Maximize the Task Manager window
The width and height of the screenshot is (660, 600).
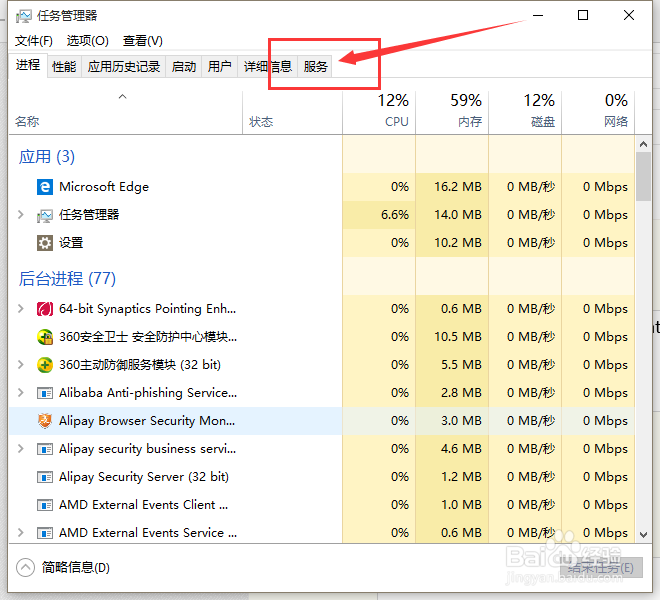click(x=583, y=16)
